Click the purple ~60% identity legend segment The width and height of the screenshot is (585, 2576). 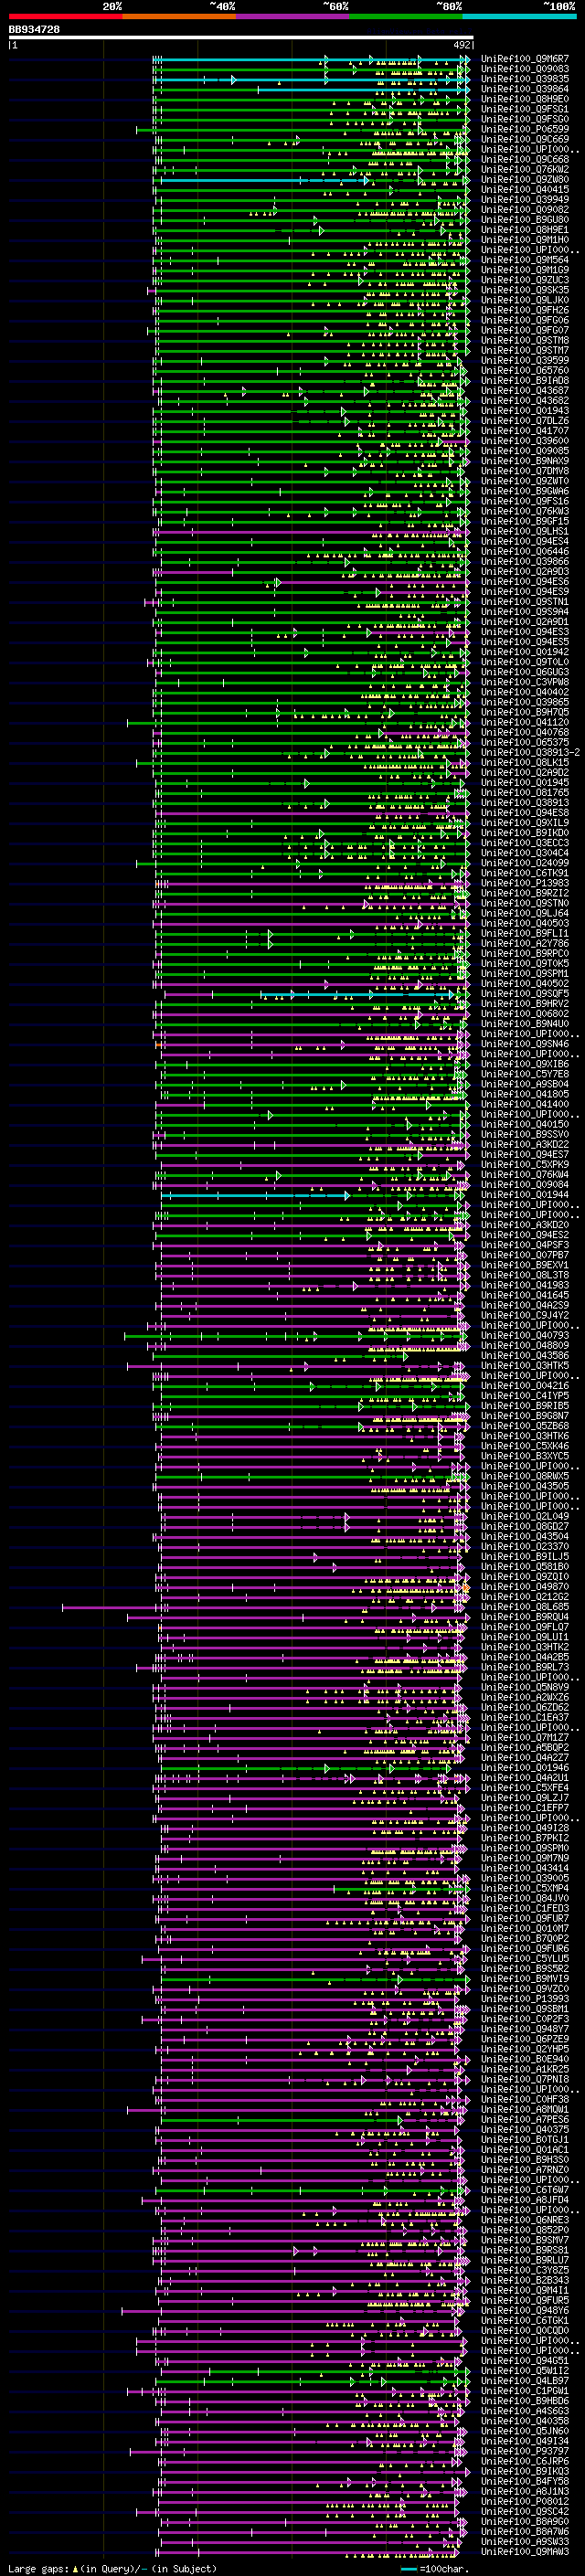coord(292,16)
